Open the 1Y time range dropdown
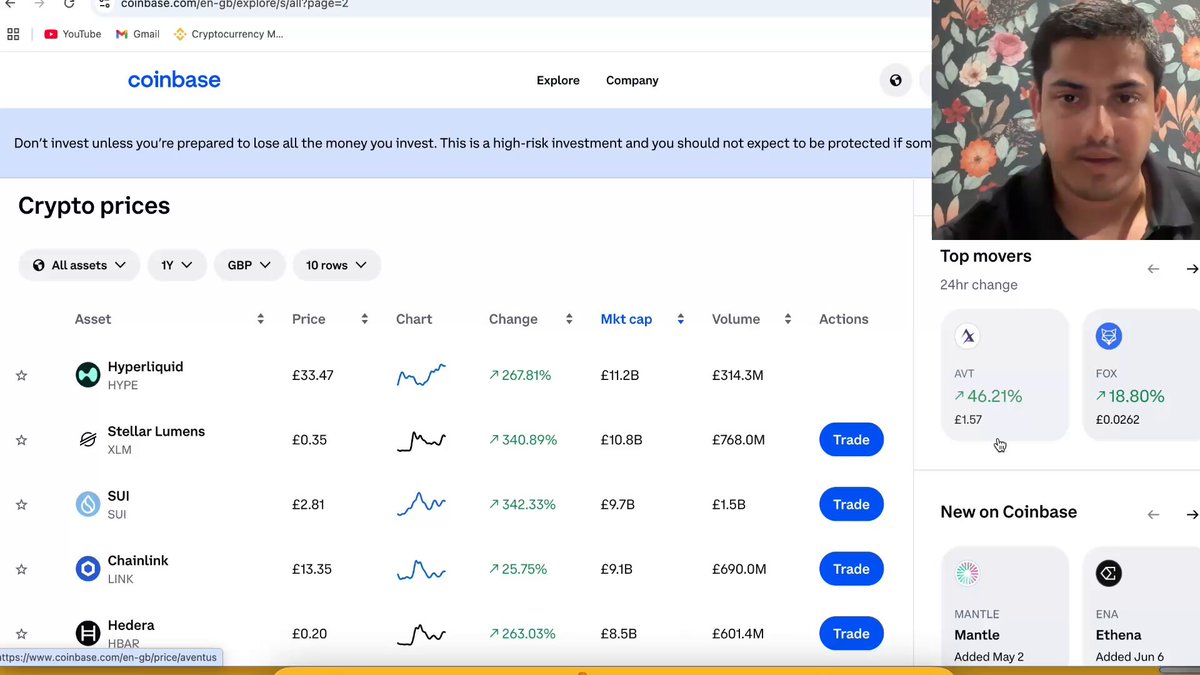The image size is (1200, 675). (177, 265)
